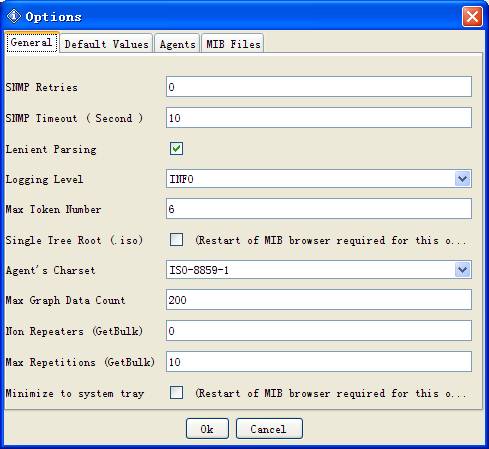The width and height of the screenshot is (489, 449).
Task: Focus the Max Repetitions (GetBulk) field
Action: 319,361
